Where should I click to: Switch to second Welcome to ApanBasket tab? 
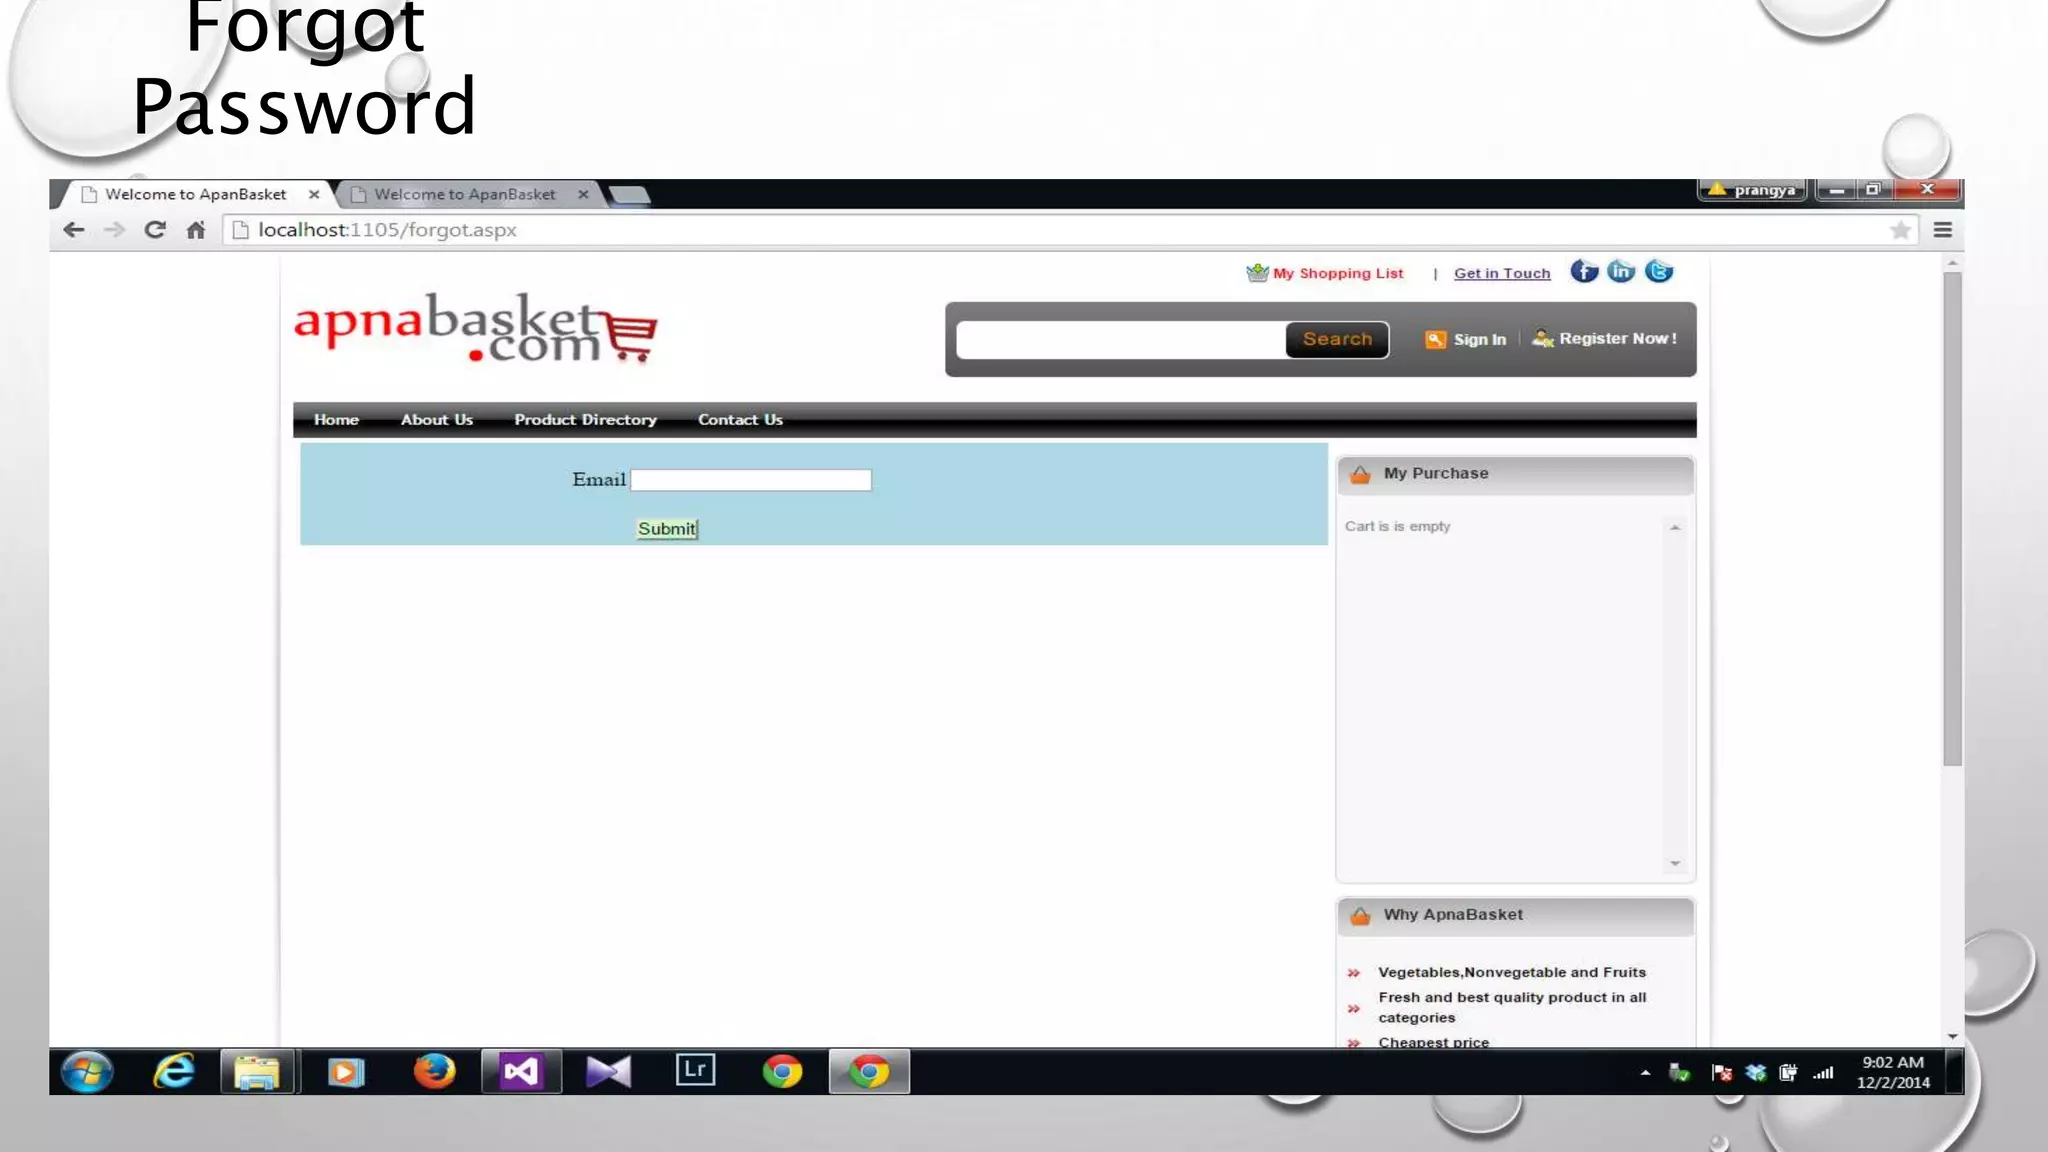[x=464, y=194]
